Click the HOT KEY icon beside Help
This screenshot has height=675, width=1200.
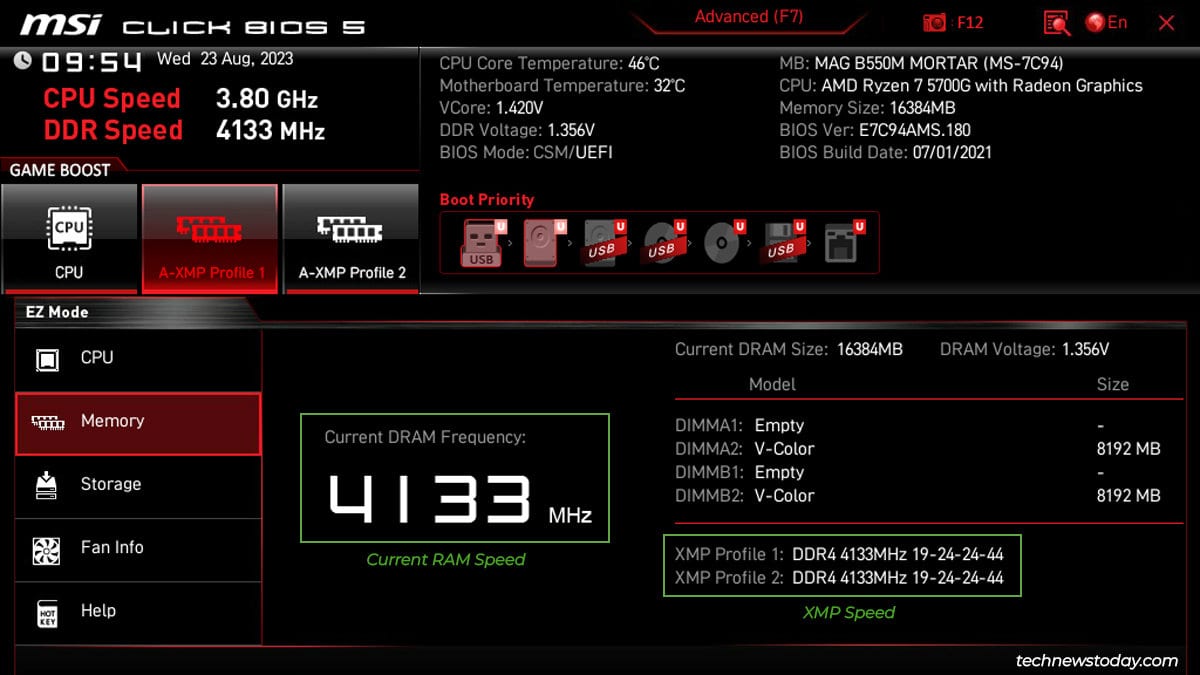pos(47,612)
